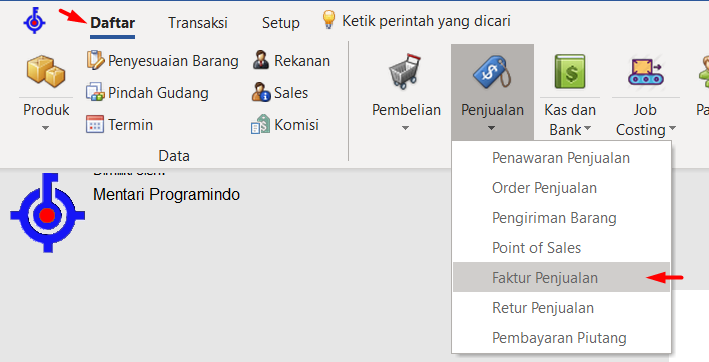Switch to the Setup ribbon tab

click(280, 23)
